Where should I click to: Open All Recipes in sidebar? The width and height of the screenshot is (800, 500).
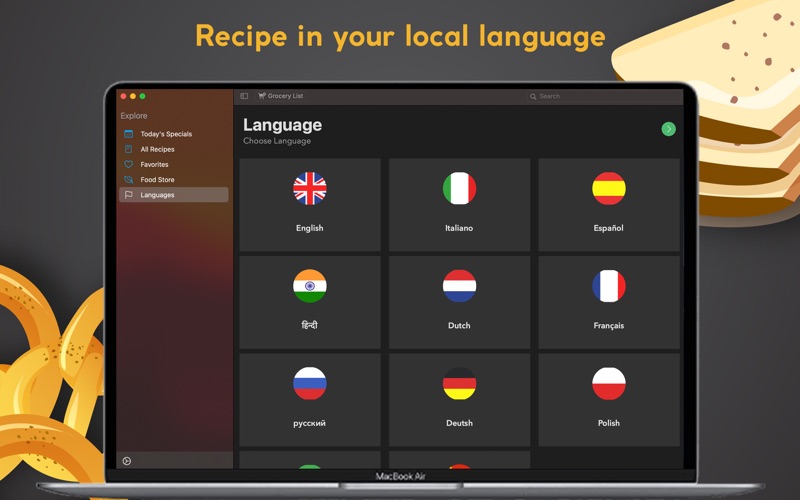tap(173, 149)
